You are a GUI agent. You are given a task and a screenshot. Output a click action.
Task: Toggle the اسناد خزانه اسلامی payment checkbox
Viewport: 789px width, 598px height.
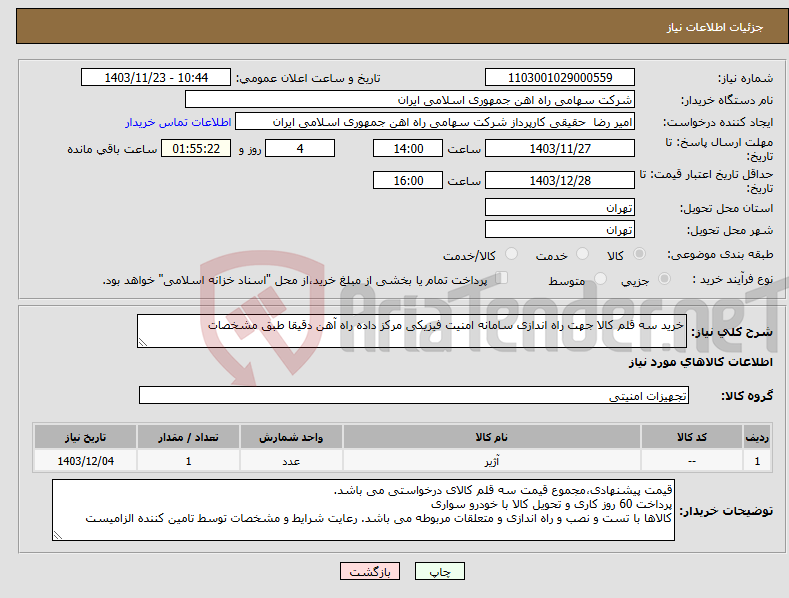[501, 277]
